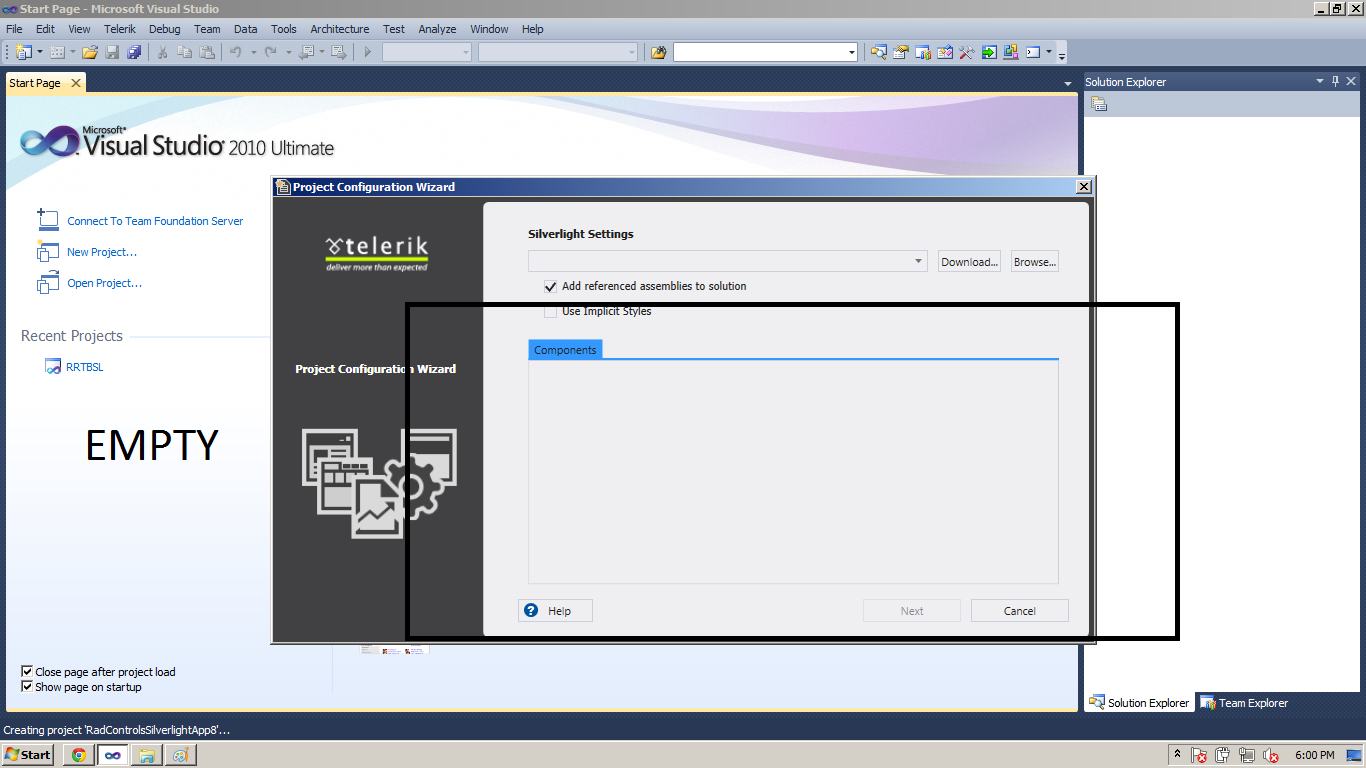Click the Properties Window toolbar icon
Viewport: 1366px width, 768px height.
[x=901, y=52]
